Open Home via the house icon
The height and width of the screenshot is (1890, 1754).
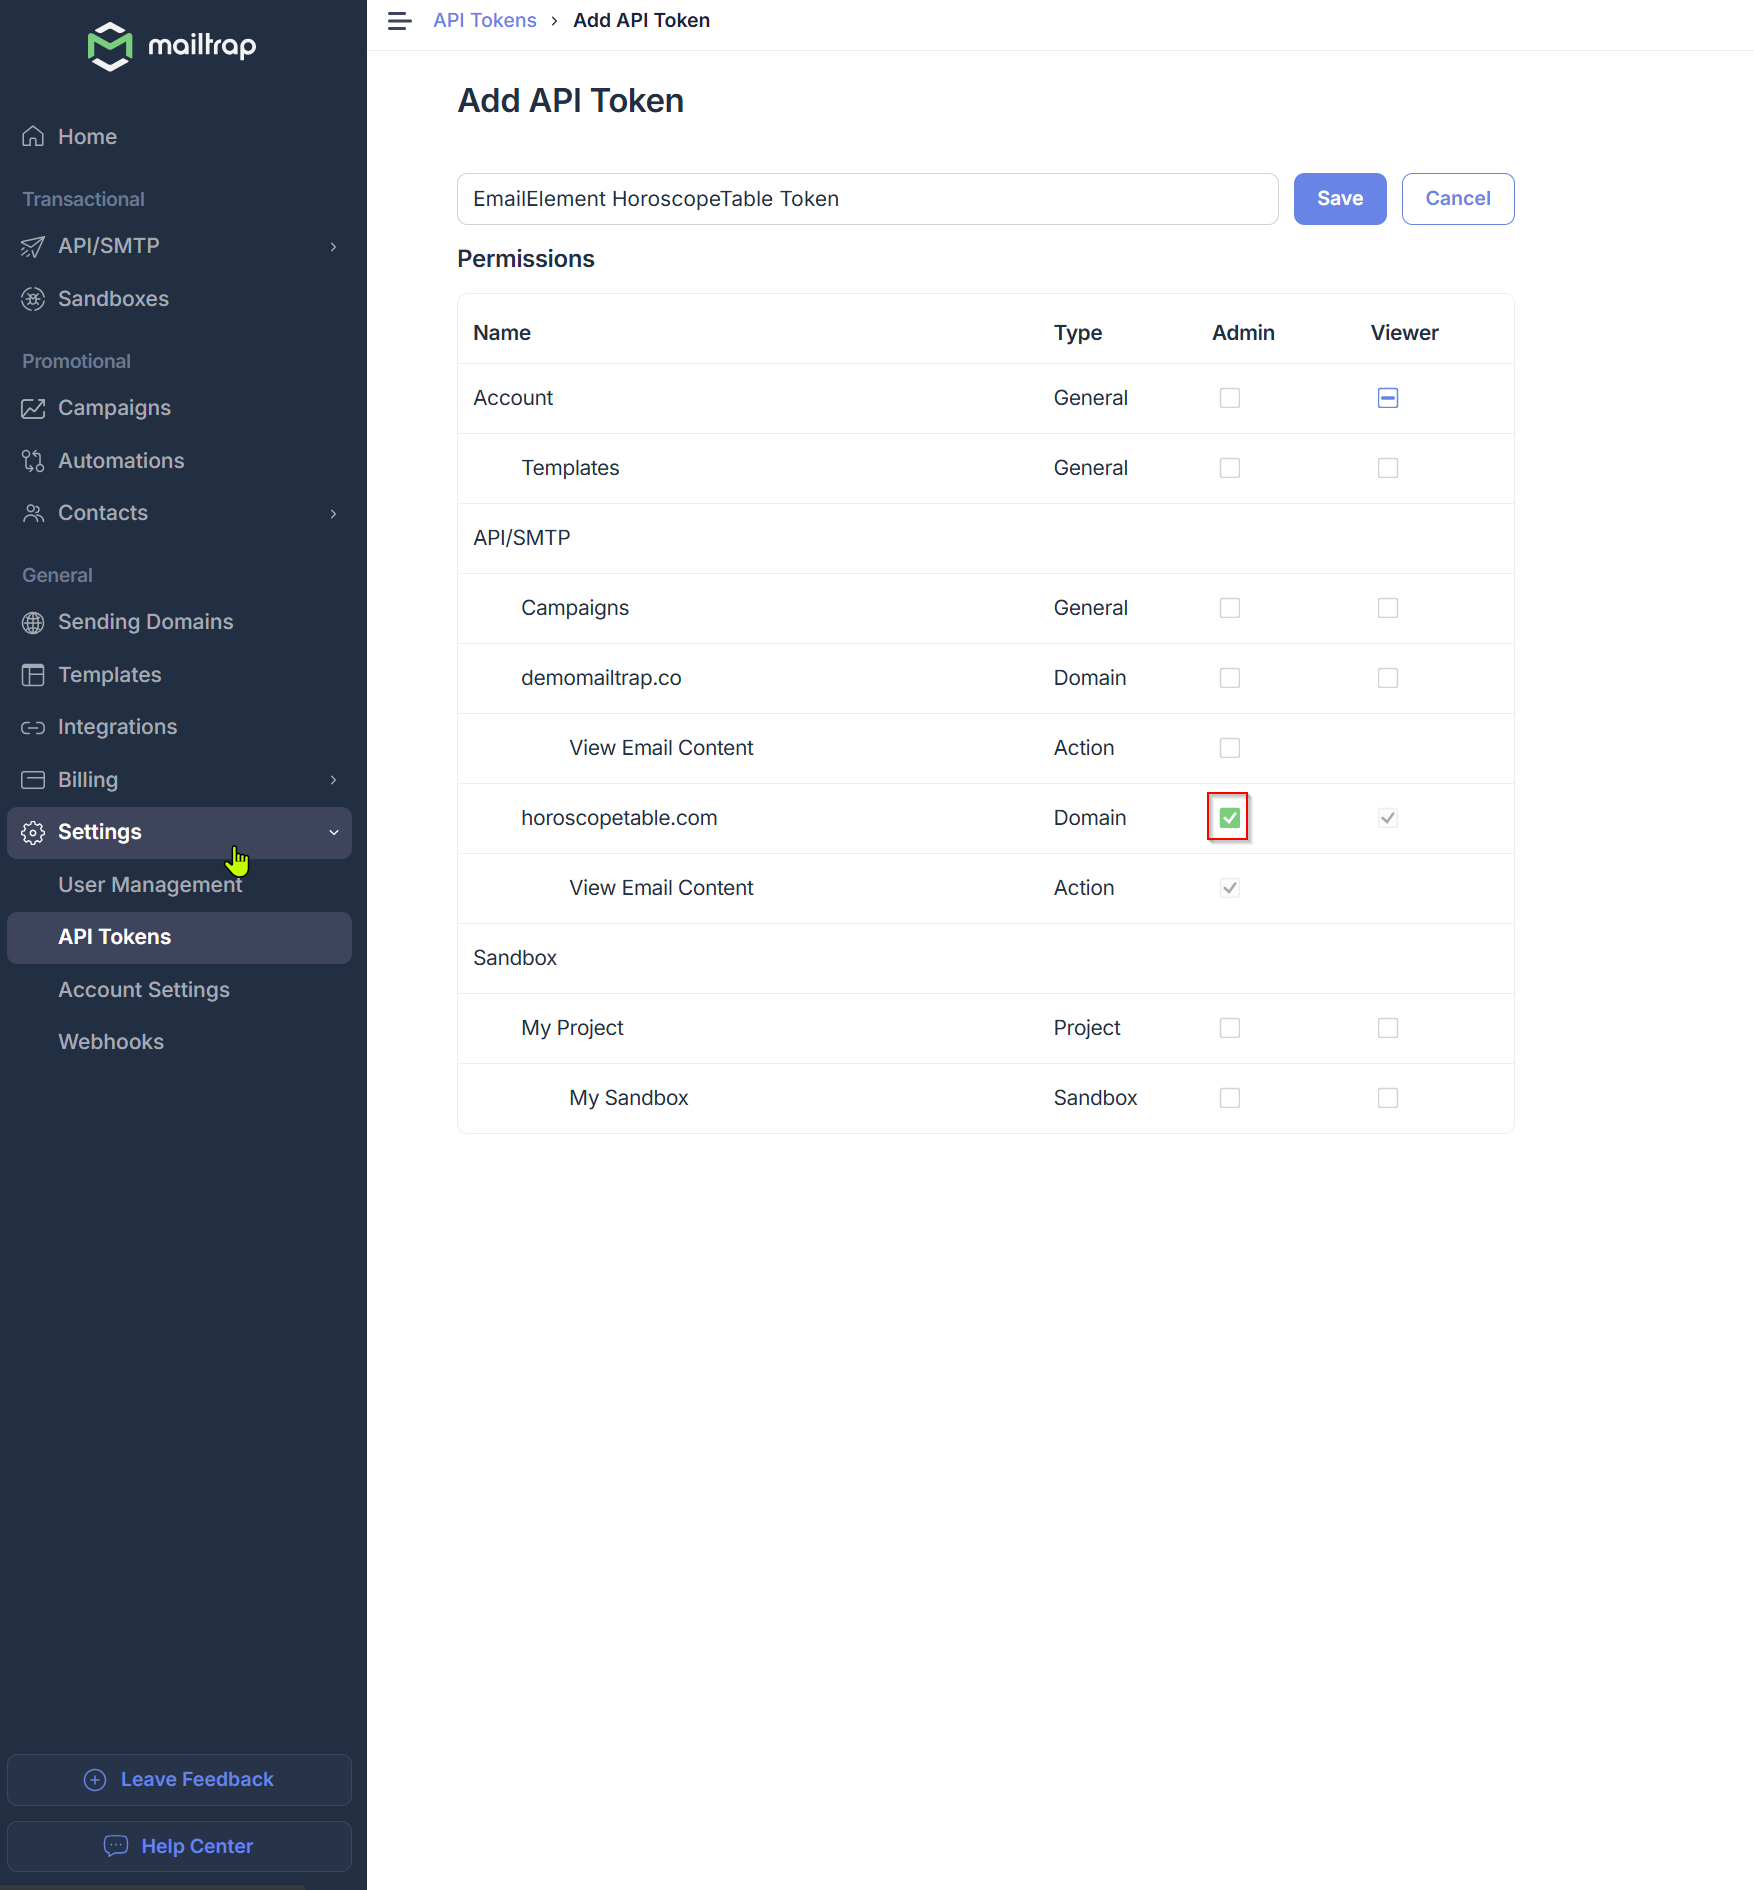click(33, 137)
